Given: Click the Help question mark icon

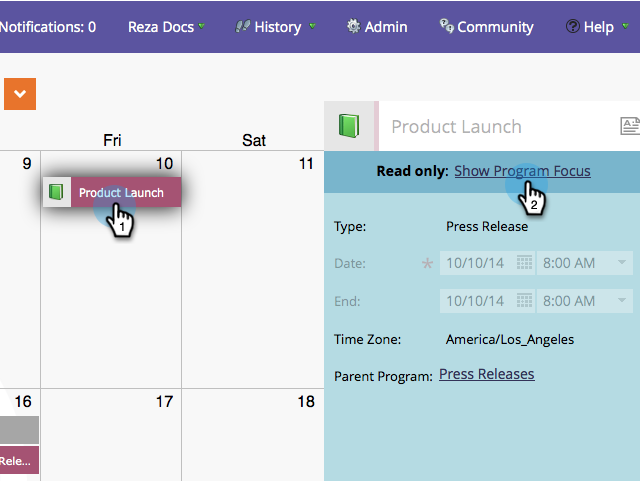Looking at the screenshot, I should pyautogui.click(x=572, y=27).
